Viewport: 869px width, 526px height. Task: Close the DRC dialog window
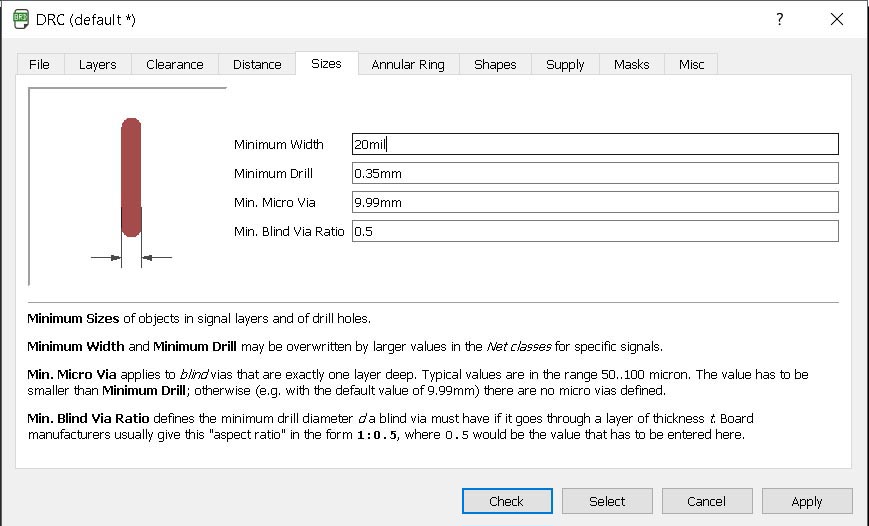click(x=837, y=19)
